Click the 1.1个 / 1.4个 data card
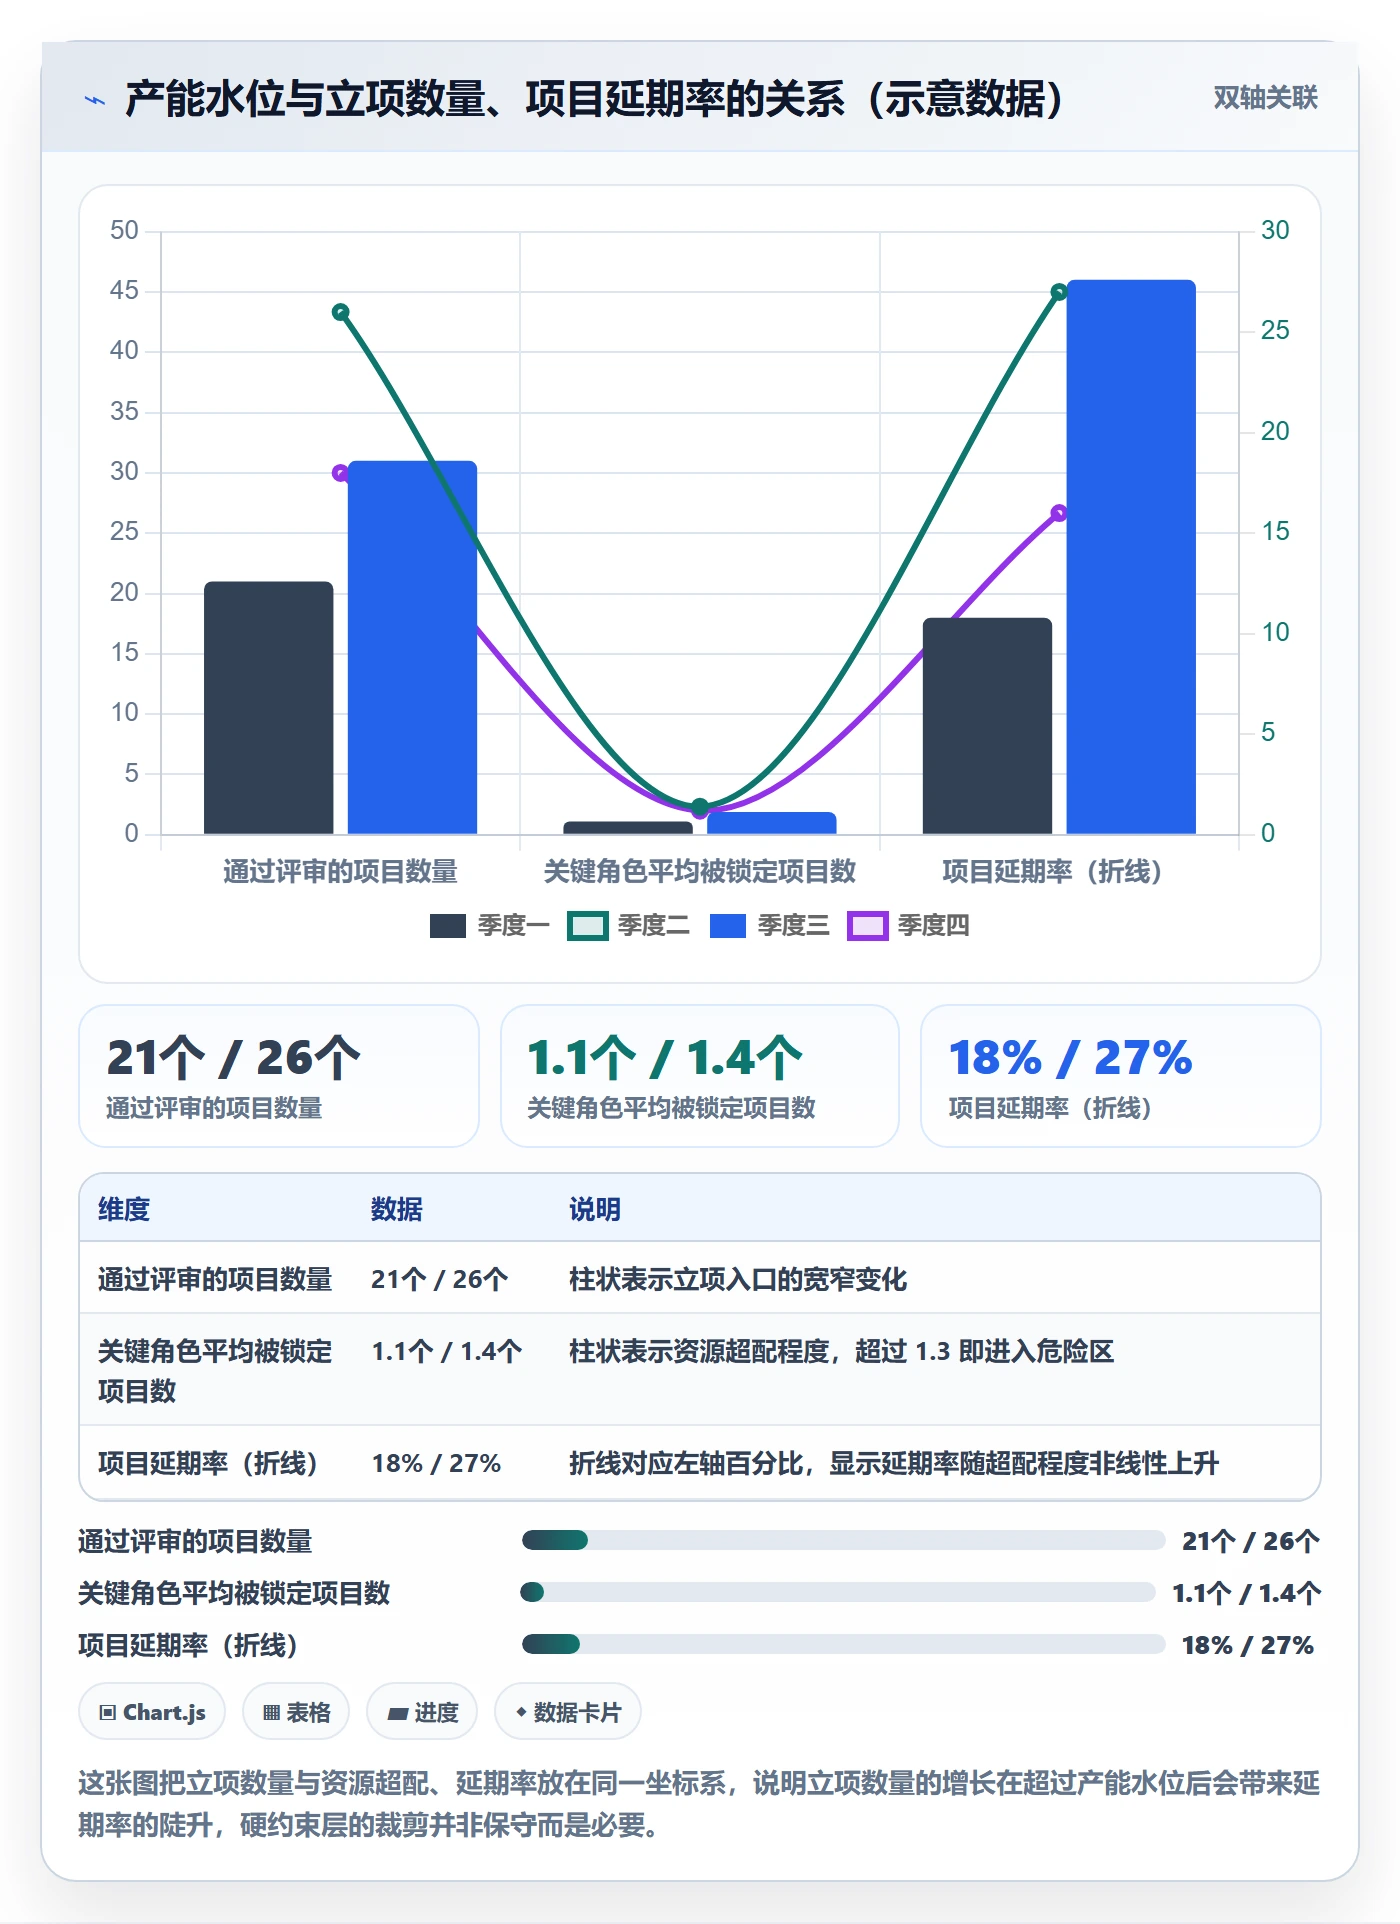Viewport: 1400px width, 1924px height. pos(700,1076)
